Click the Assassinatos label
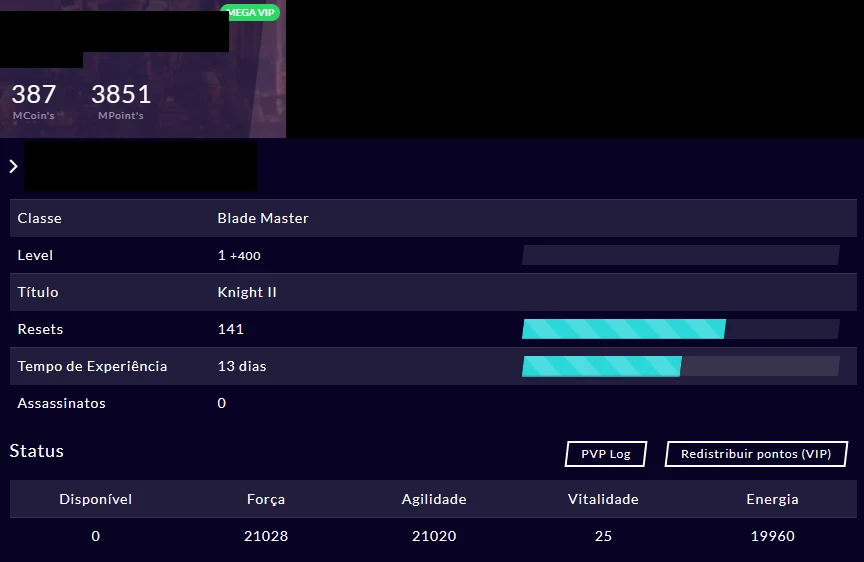864x562 pixels. click(61, 403)
